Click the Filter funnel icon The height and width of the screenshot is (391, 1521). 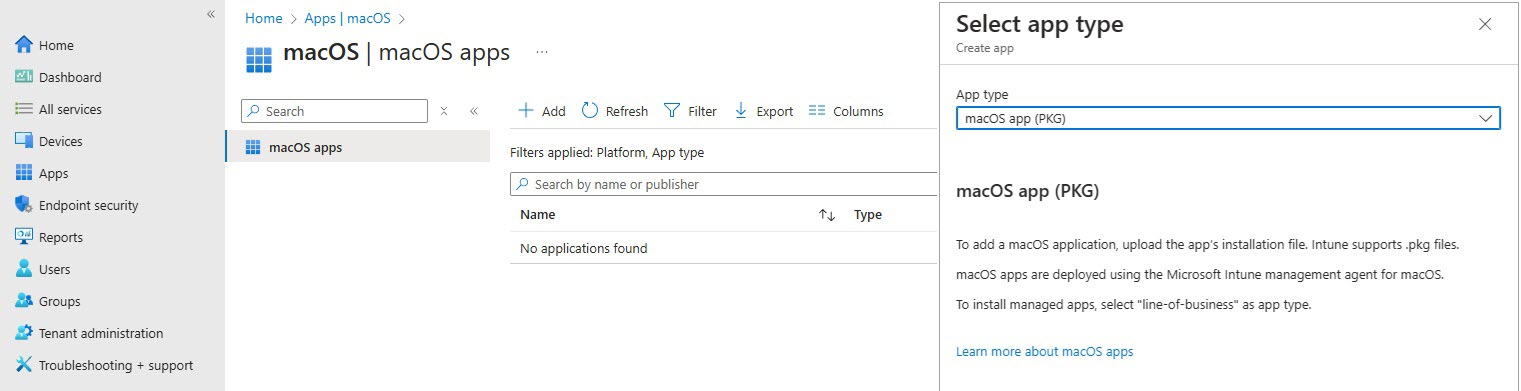click(x=672, y=111)
